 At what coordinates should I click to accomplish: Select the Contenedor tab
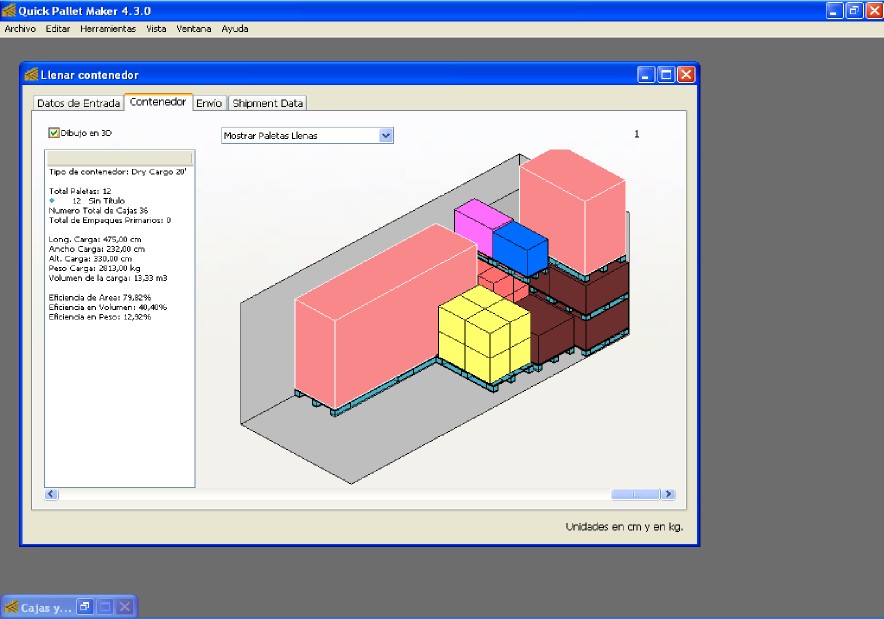158,102
